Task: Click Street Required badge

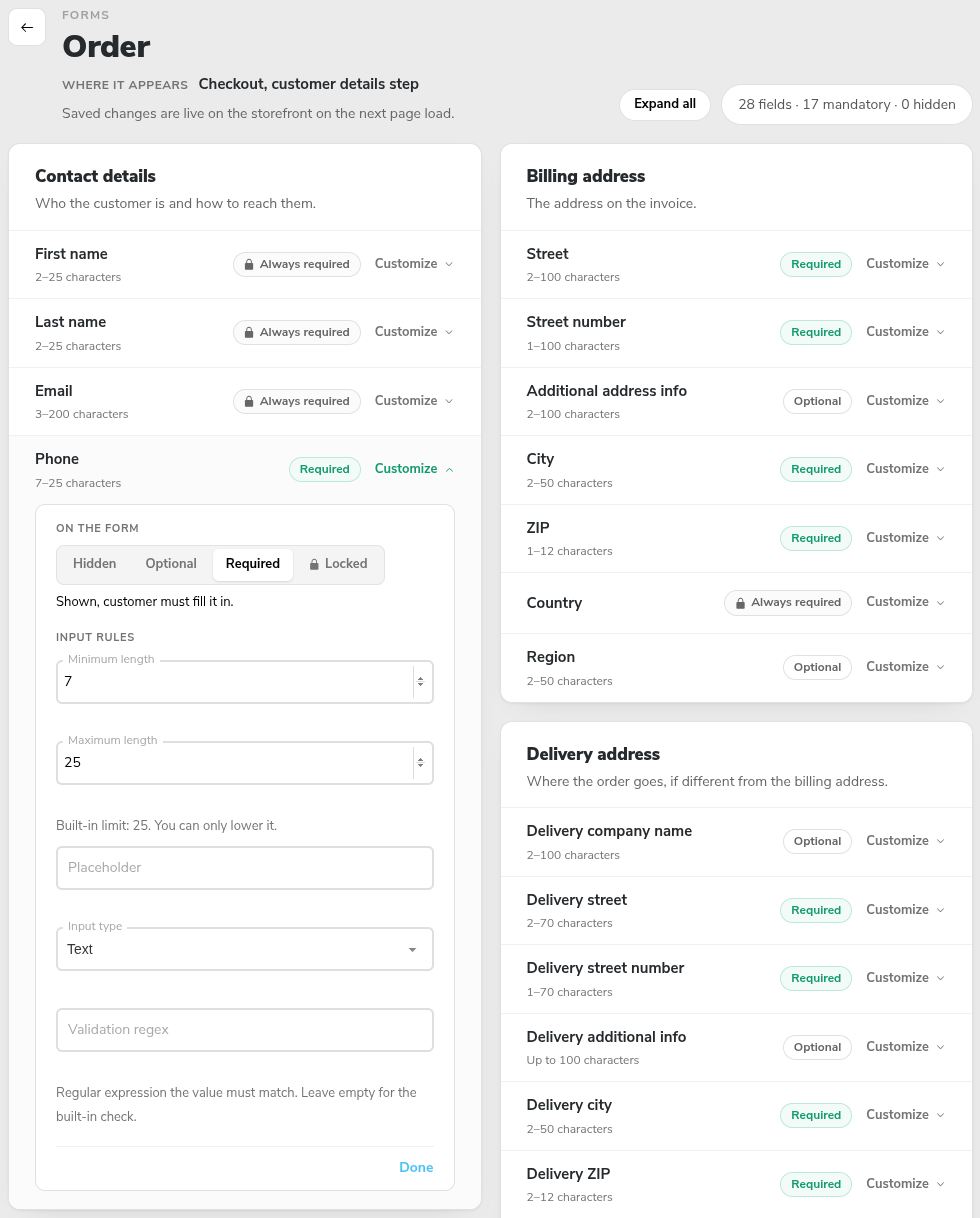Action: 816,264
